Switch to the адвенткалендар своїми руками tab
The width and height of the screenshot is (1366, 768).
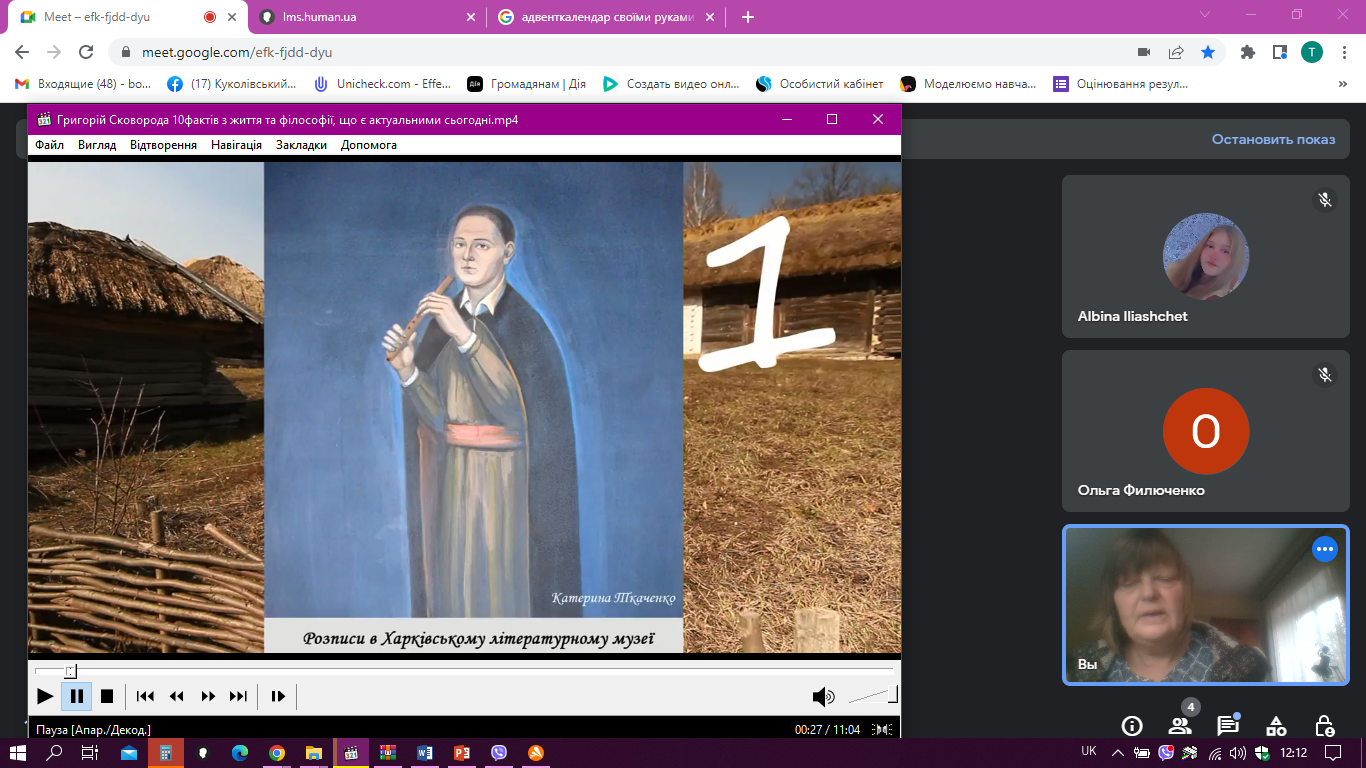click(606, 17)
